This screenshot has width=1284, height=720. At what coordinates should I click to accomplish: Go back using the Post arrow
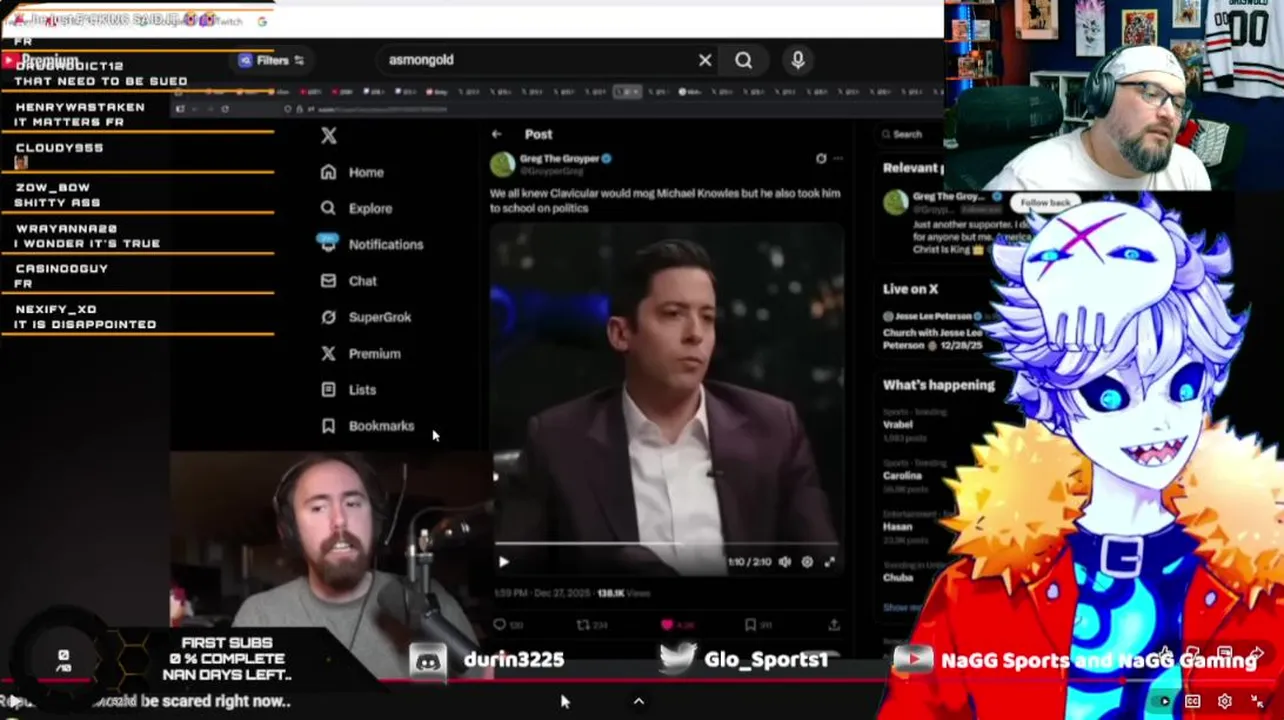[497, 134]
